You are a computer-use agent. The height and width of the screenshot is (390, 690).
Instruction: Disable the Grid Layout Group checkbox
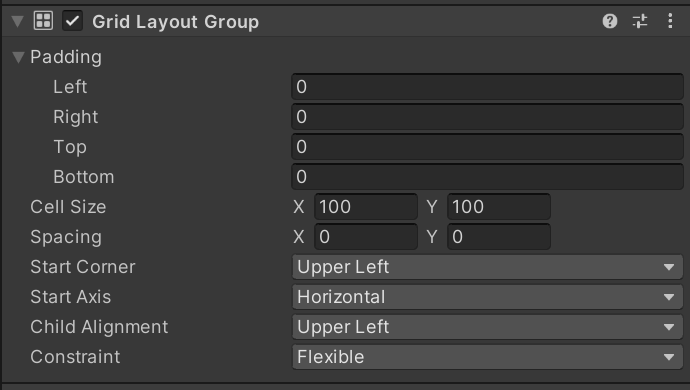72,21
